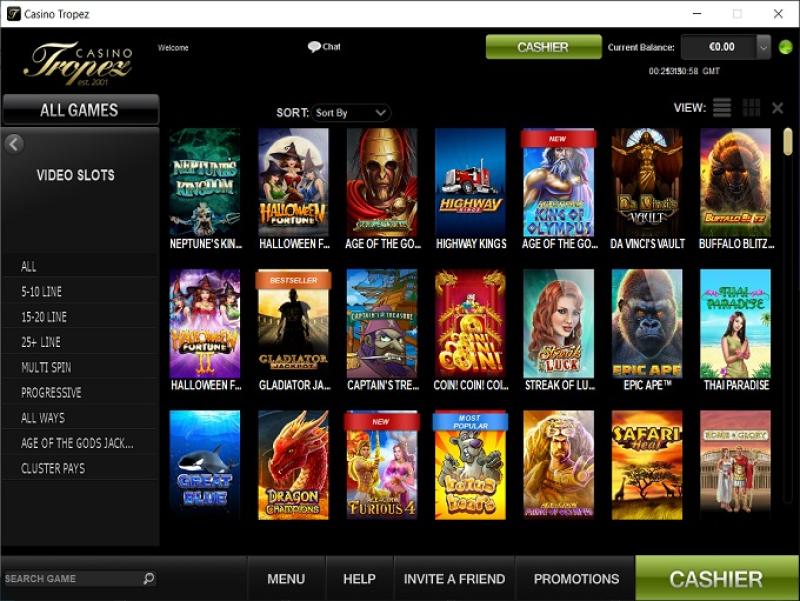
Task: Click the top green Cashier button
Action: pos(543,47)
